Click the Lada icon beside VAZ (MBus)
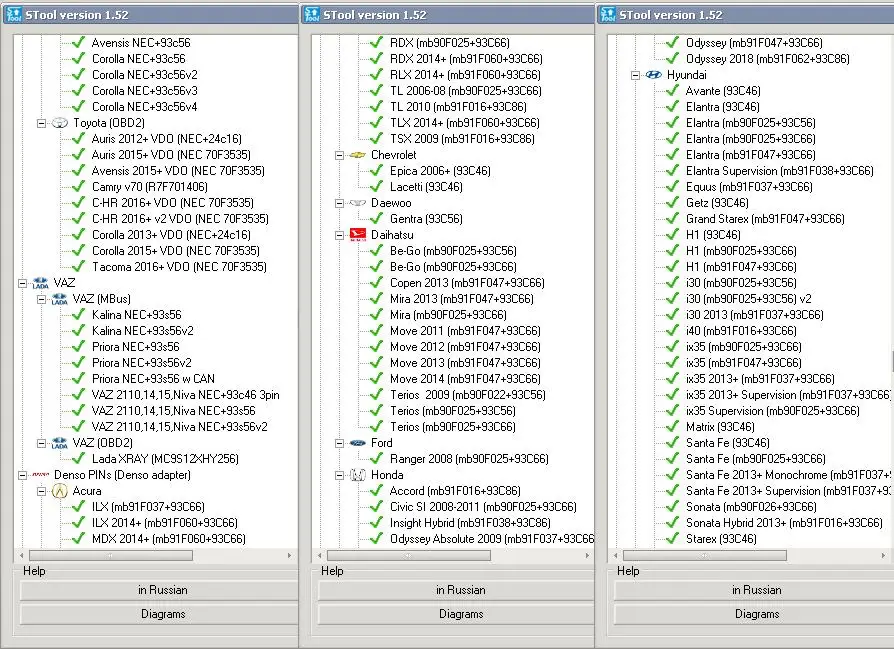894x649 pixels. click(60, 299)
